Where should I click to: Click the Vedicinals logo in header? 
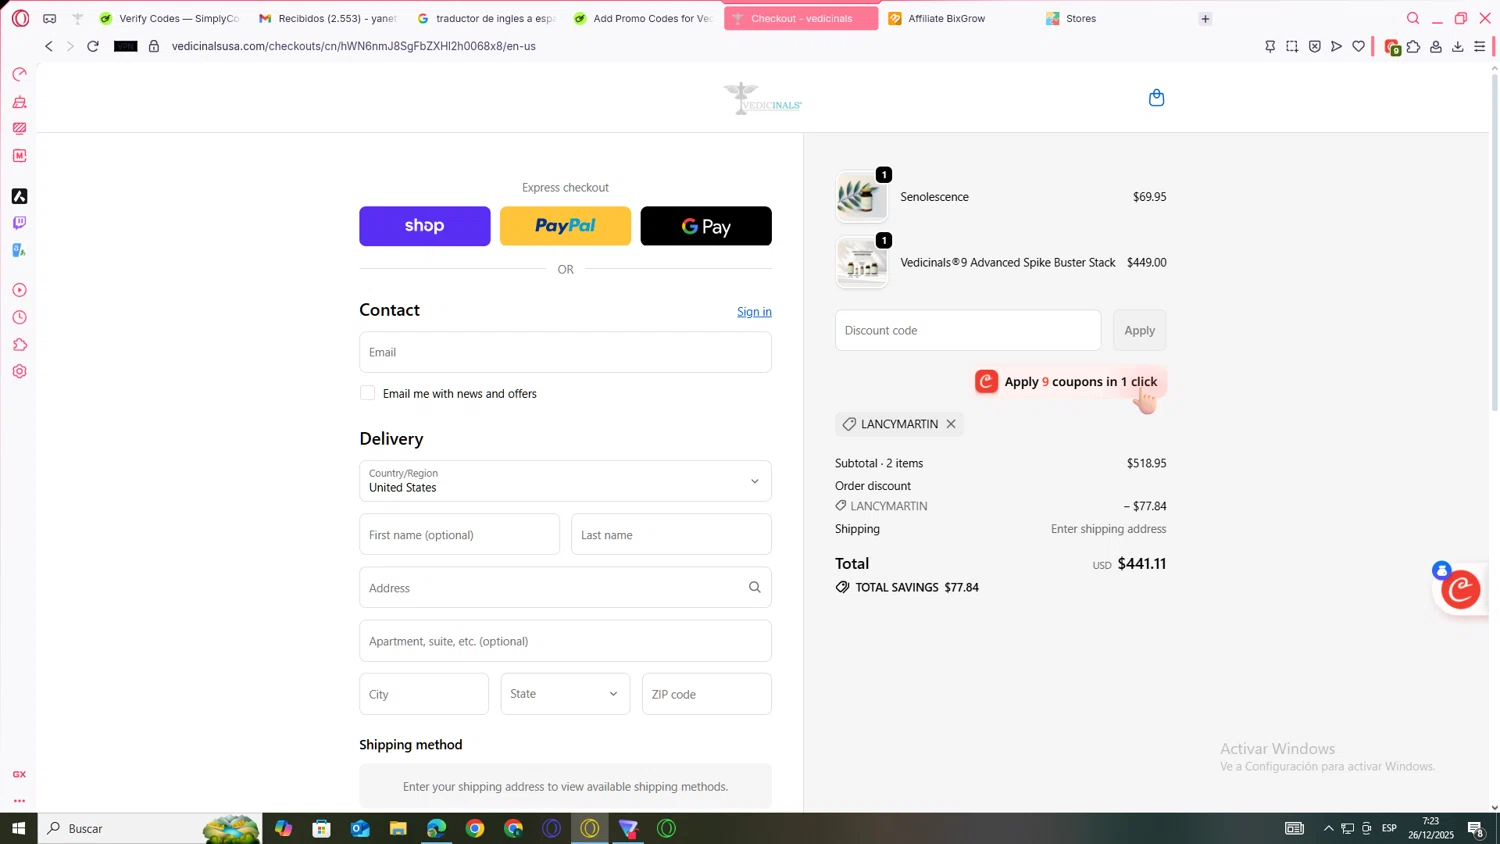(x=763, y=98)
